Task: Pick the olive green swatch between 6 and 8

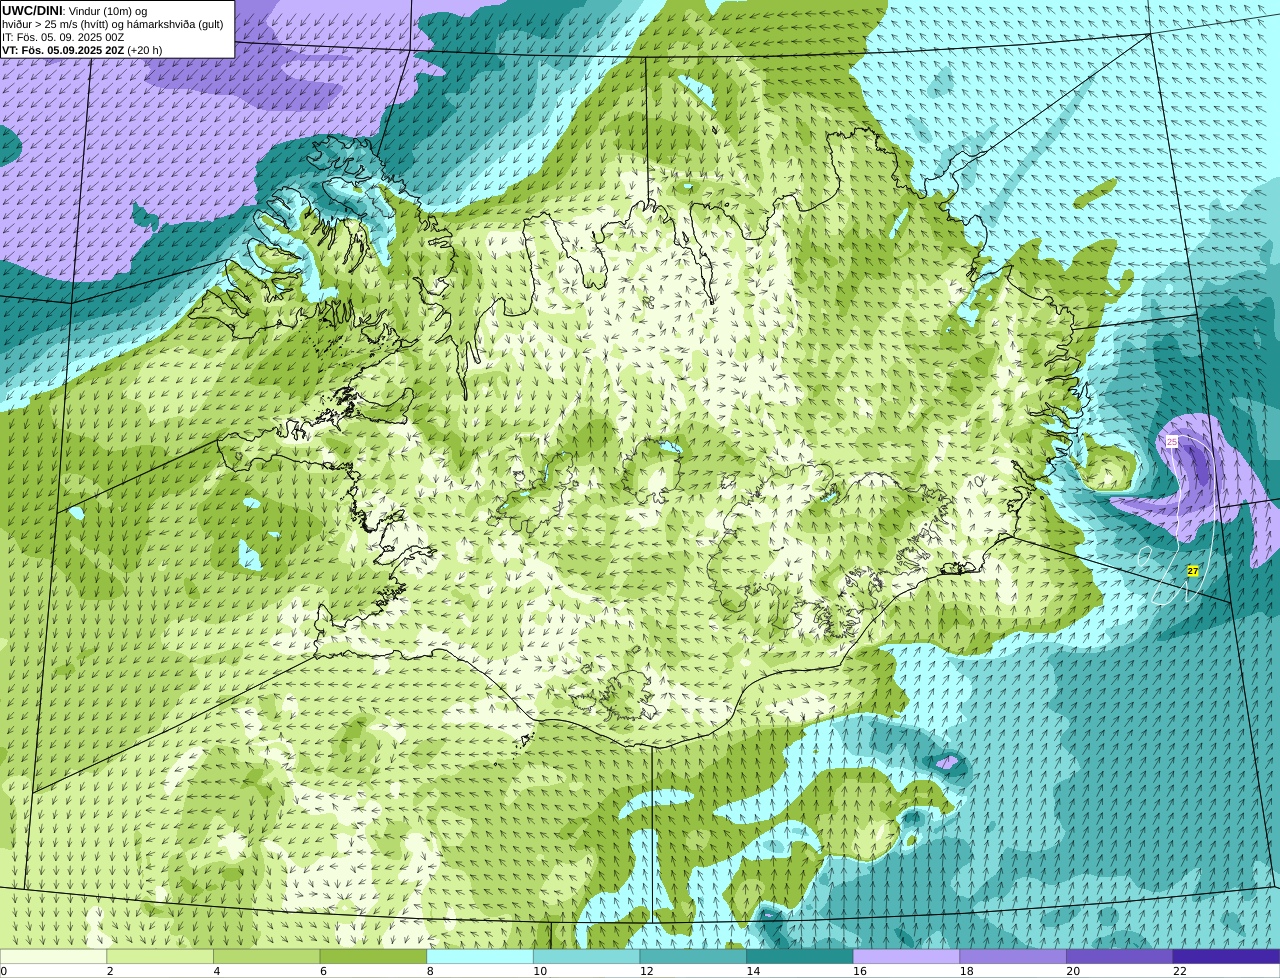Action: 373,956
